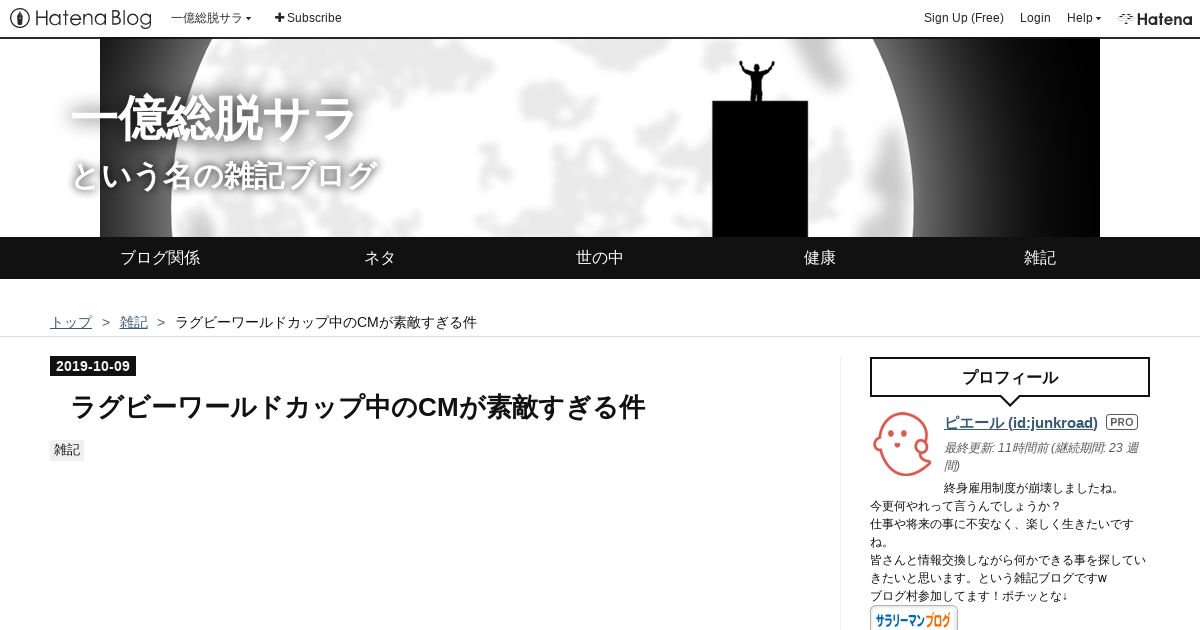Click the プロフィール header

[1010, 377]
